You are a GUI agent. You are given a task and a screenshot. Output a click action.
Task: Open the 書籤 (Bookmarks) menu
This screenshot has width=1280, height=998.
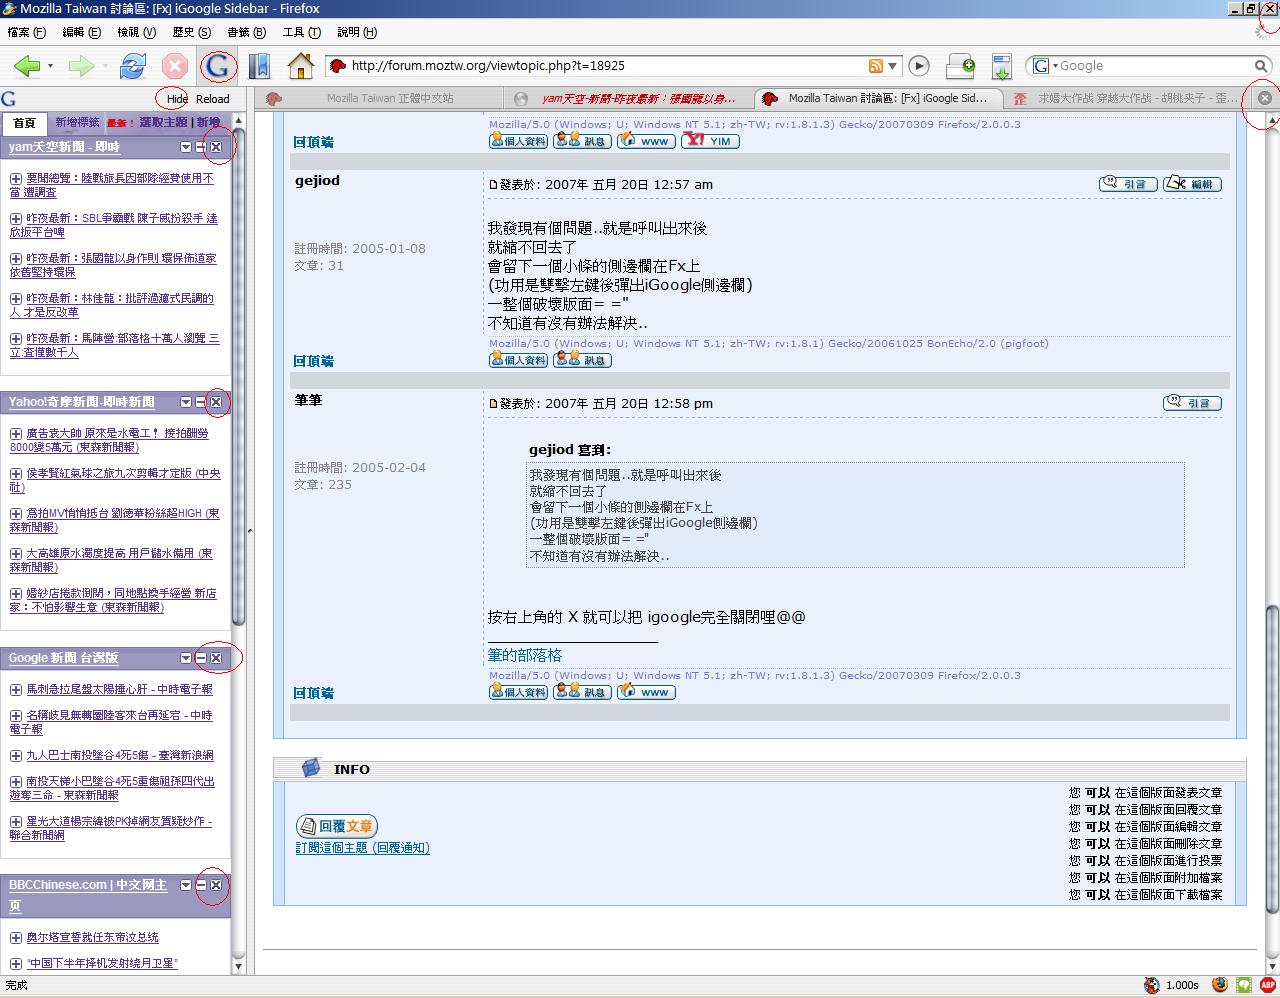click(x=245, y=32)
